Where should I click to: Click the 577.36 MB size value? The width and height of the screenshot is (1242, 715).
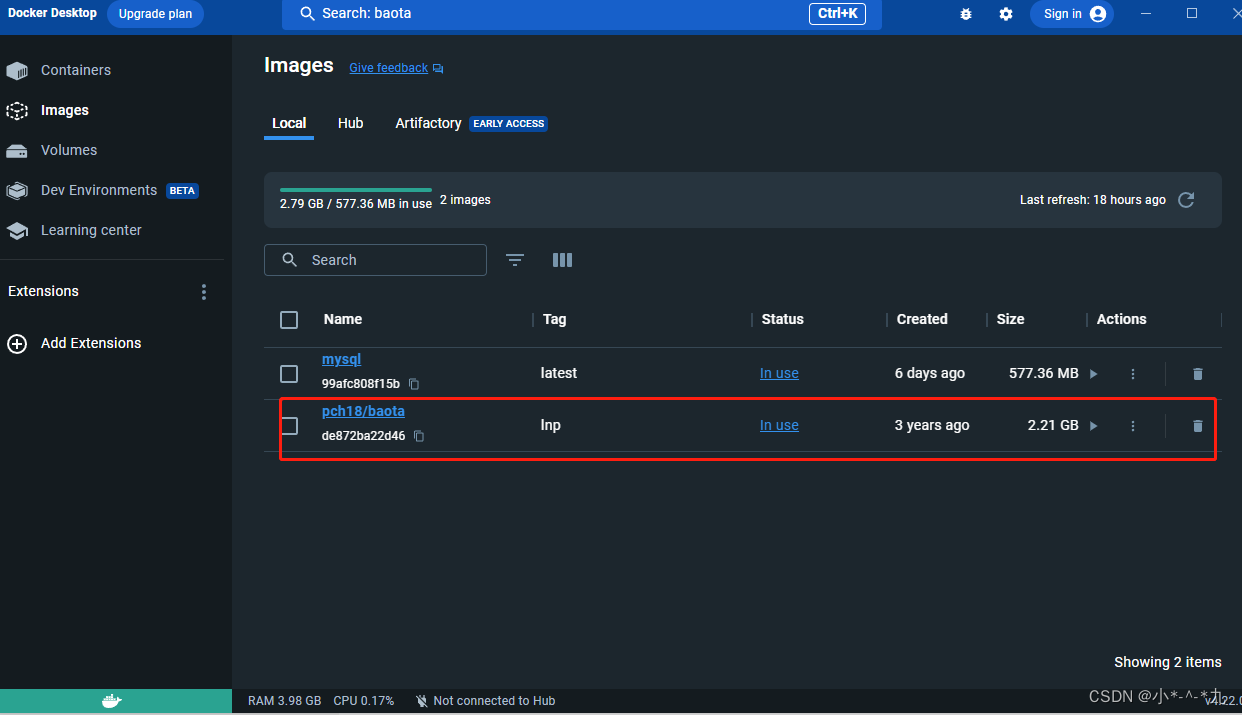pyautogui.click(x=1044, y=373)
